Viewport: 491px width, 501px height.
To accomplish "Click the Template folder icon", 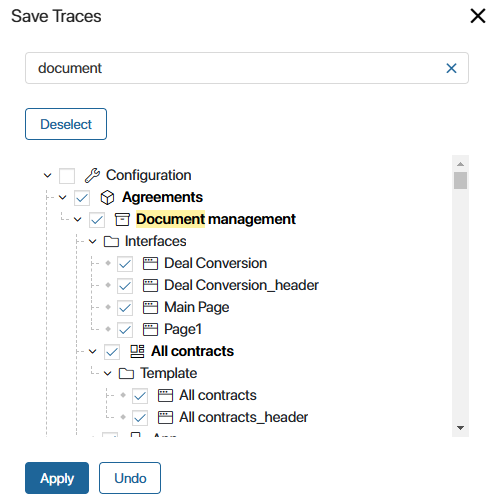I will click(126, 373).
